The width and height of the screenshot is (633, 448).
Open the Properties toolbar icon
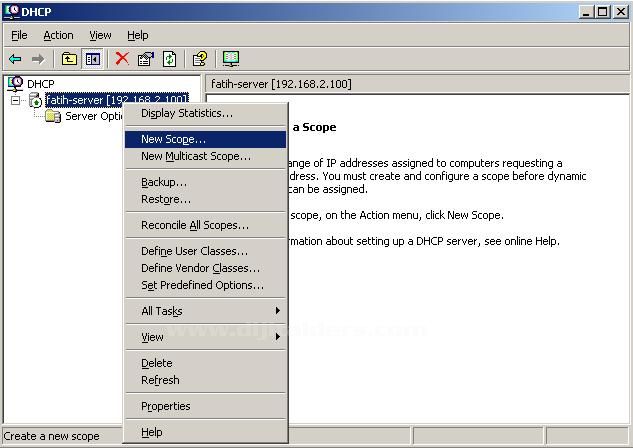[x=146, y=59]
